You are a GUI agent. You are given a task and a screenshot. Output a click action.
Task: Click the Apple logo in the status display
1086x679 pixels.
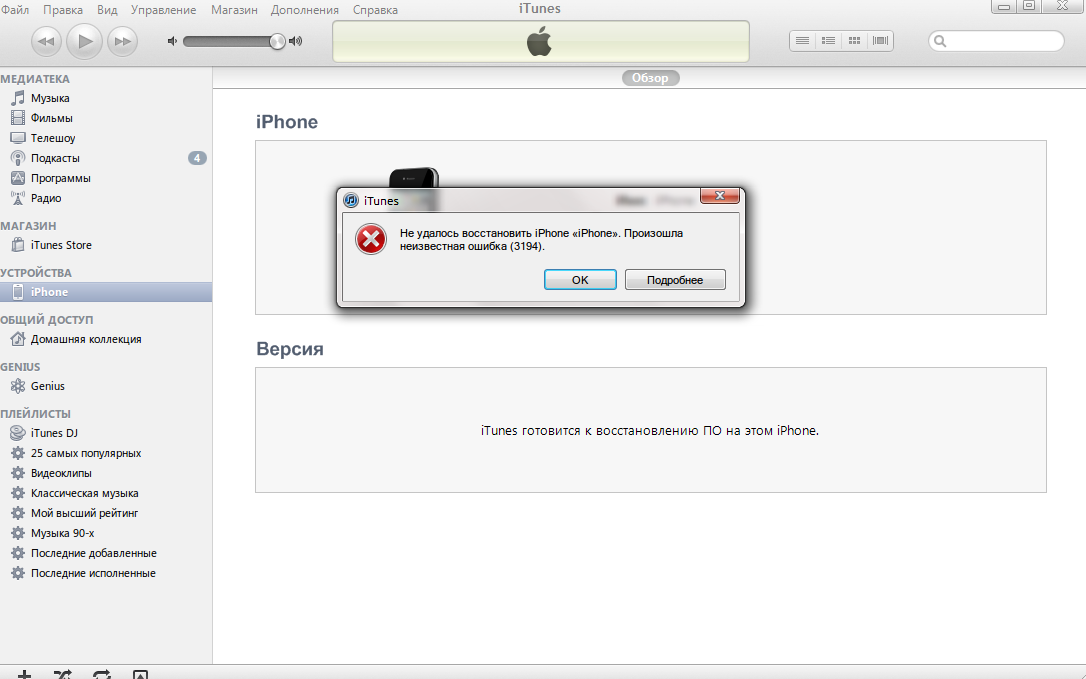[x=540, y=41]
